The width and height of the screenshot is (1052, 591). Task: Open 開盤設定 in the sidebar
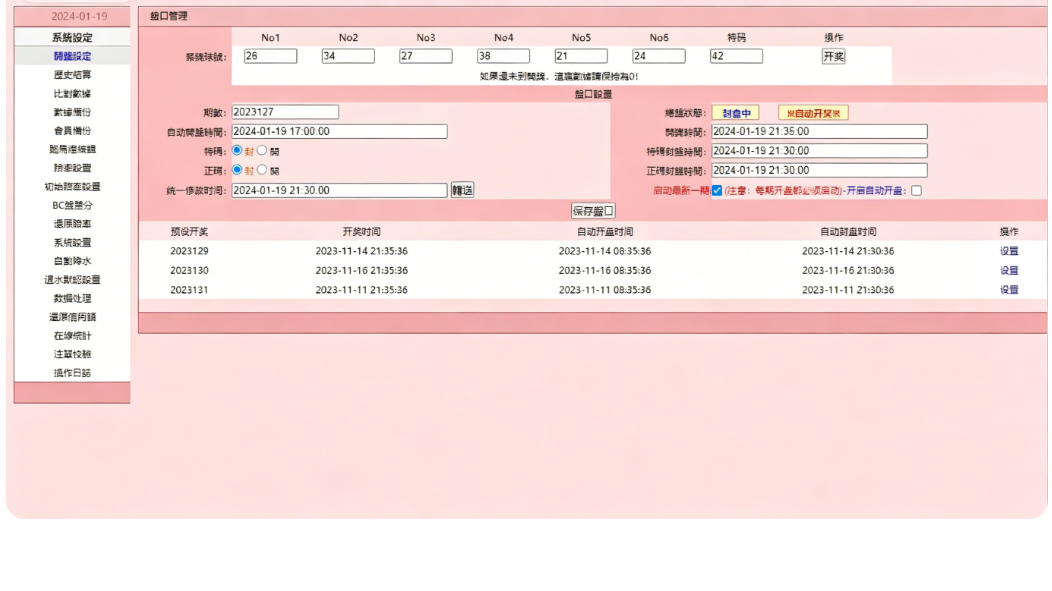tap(72, 56)
